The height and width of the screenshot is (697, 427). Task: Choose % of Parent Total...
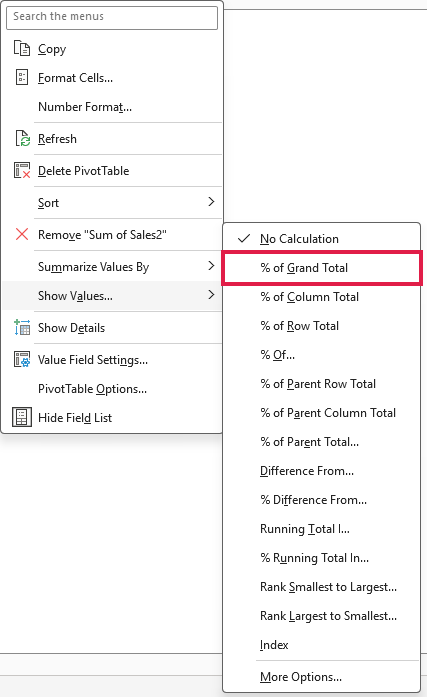(x=321, y=442)
